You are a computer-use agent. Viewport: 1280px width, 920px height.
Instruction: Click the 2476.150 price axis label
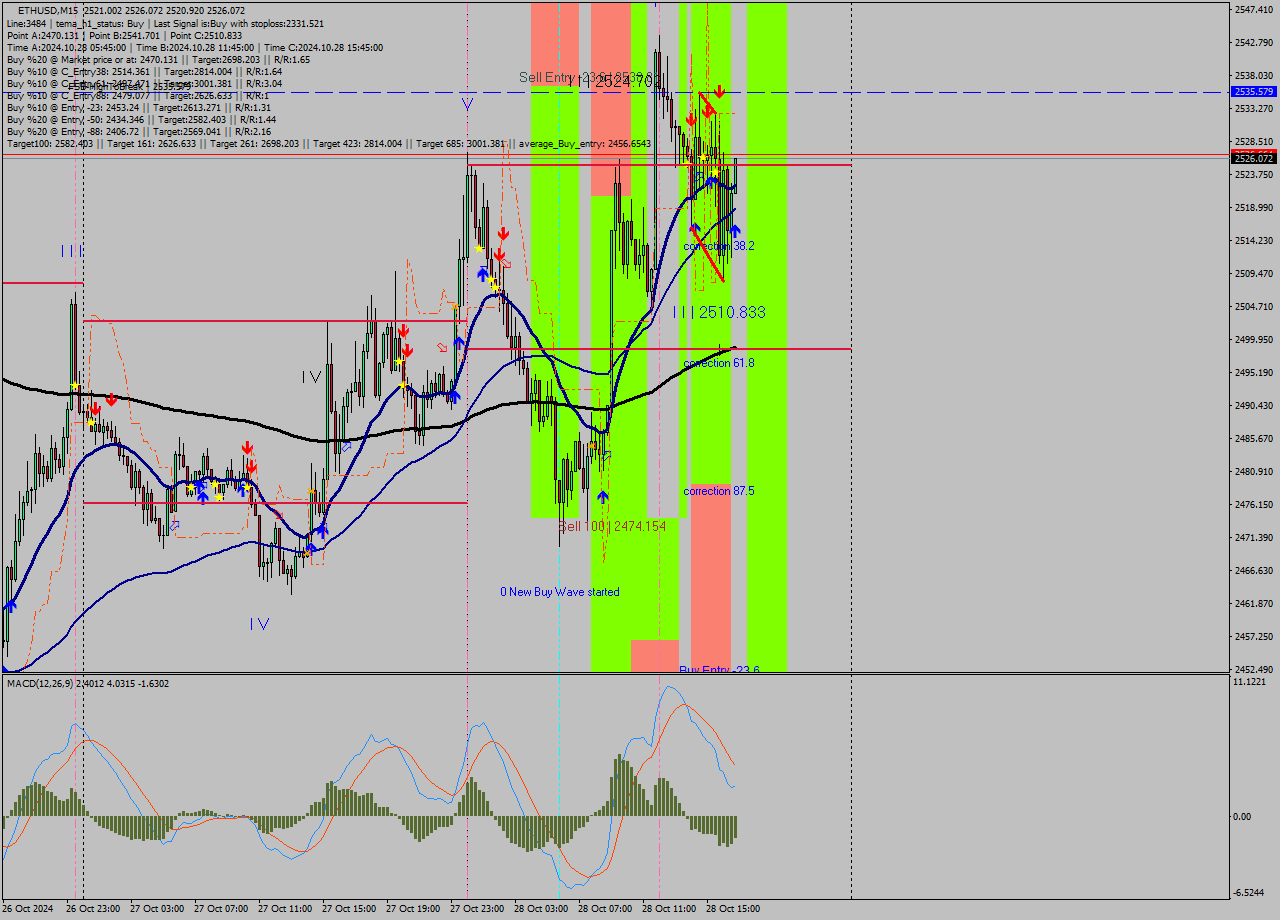pos(1254,504)
